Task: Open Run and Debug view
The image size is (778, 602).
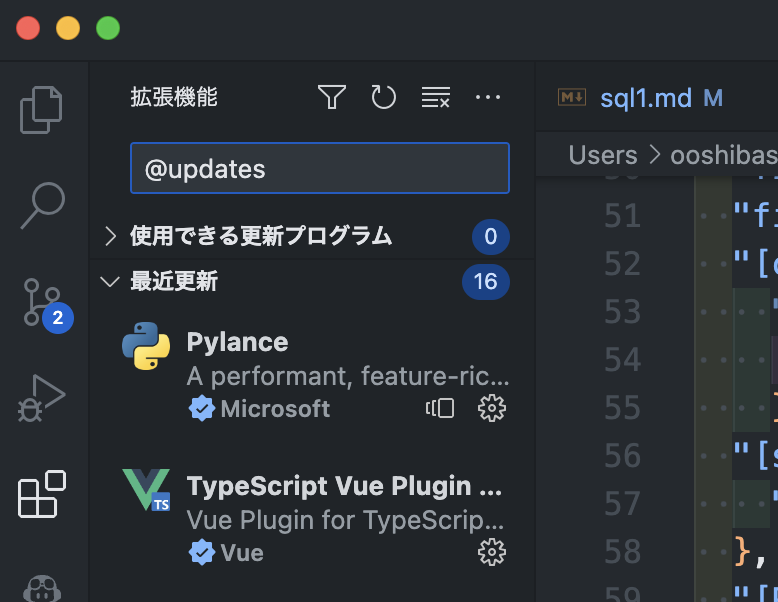Action: pos(42,398)
